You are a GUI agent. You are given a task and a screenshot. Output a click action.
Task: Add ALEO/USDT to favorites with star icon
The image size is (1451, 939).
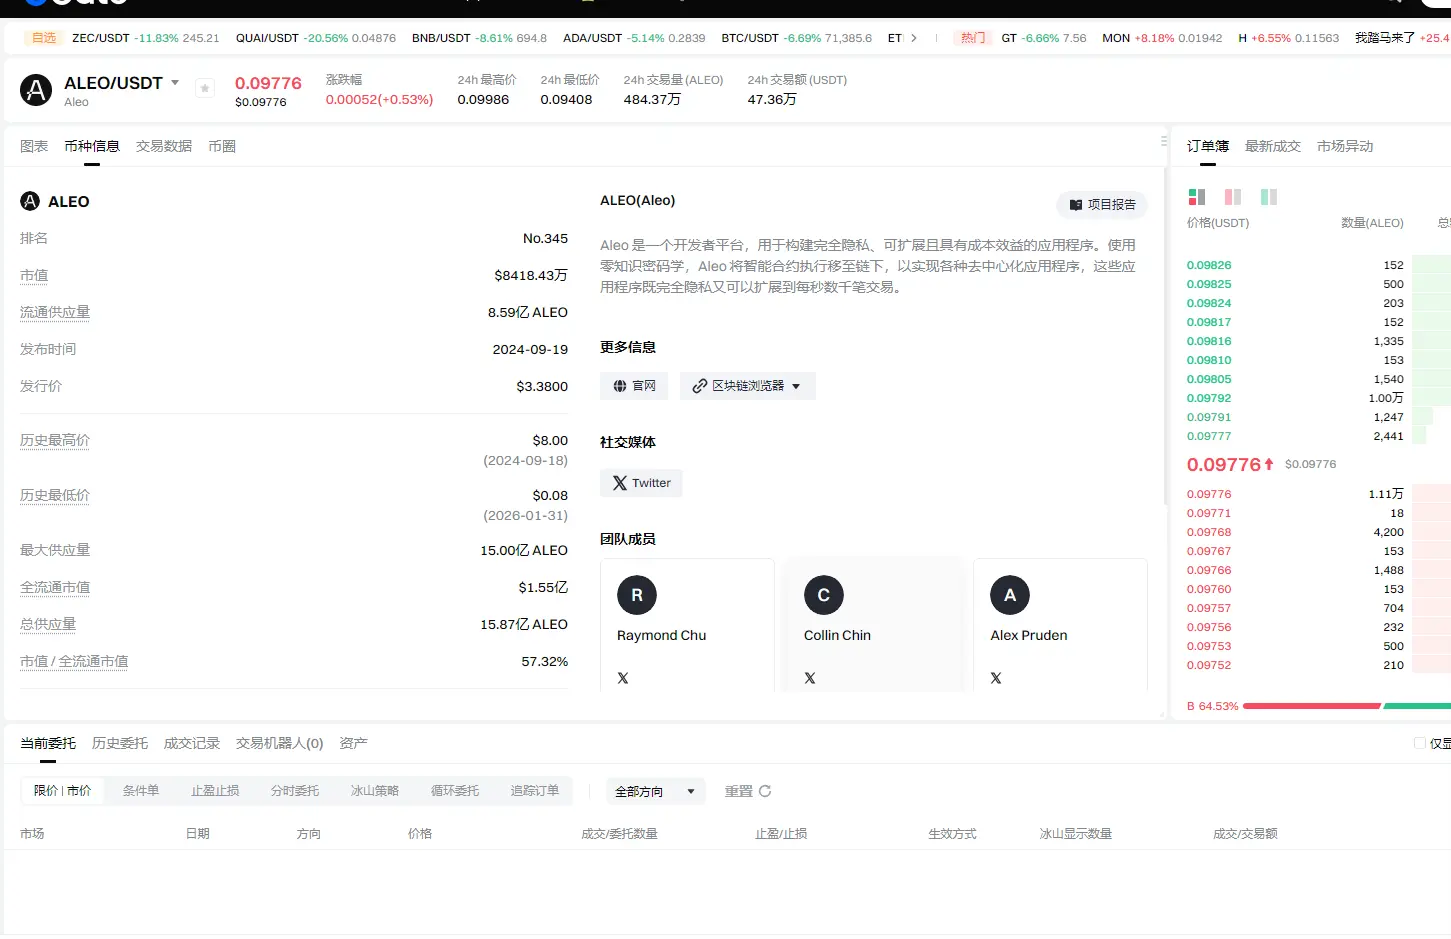coord(205,88)
